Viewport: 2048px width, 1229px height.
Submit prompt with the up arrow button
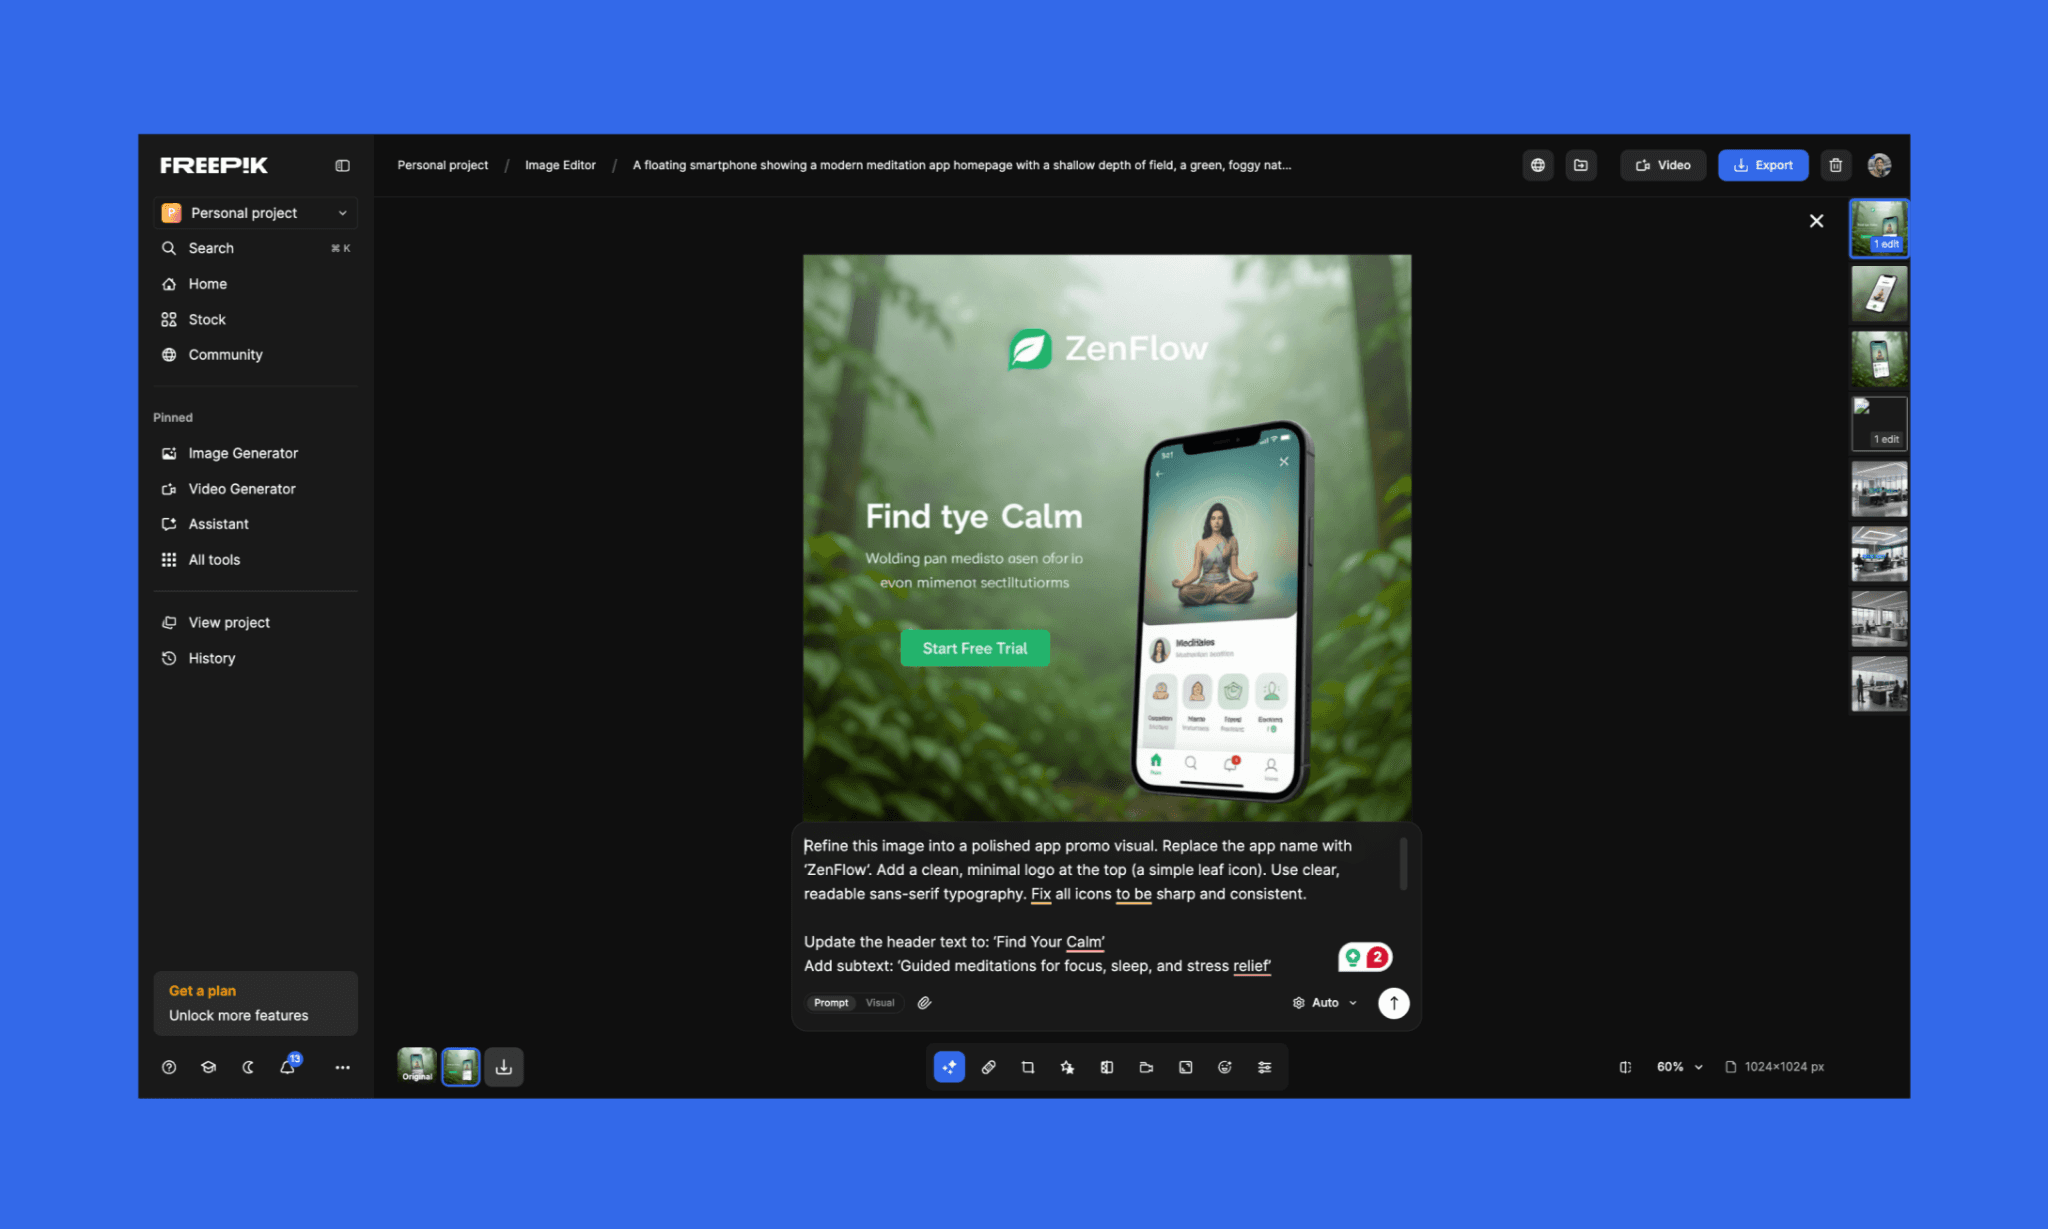point(1393,1002)
